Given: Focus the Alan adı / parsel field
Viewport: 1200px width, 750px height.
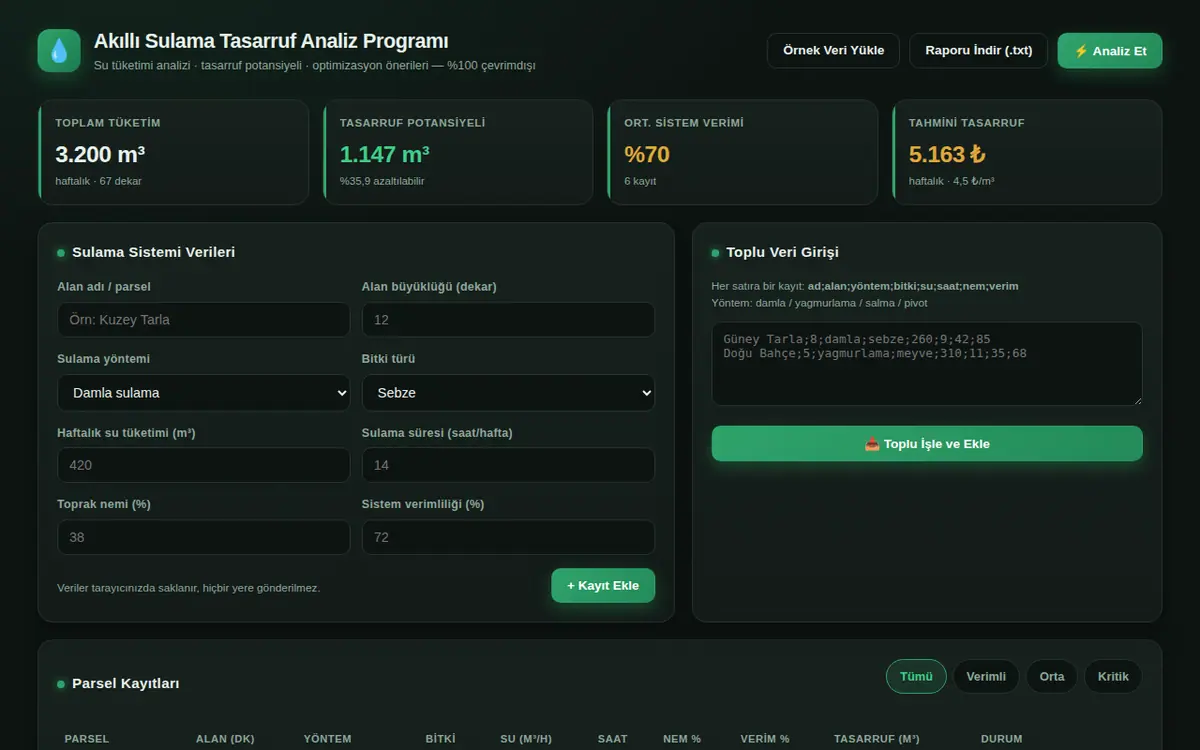Looking at the screenshot, I should pyautogui.click(x=204, y=320).
